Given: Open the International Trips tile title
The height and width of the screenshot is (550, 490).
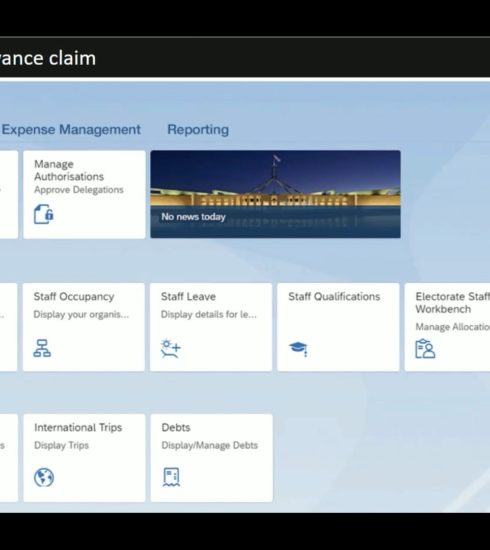Looking at the screenshot, I should [78, 427].
